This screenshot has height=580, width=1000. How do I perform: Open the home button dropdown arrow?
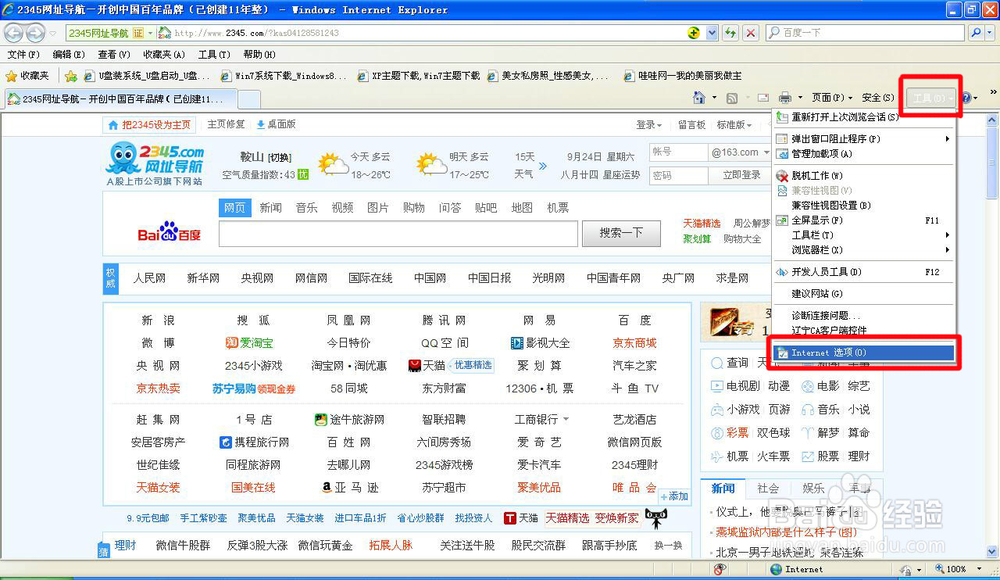(x=714, y=98)
